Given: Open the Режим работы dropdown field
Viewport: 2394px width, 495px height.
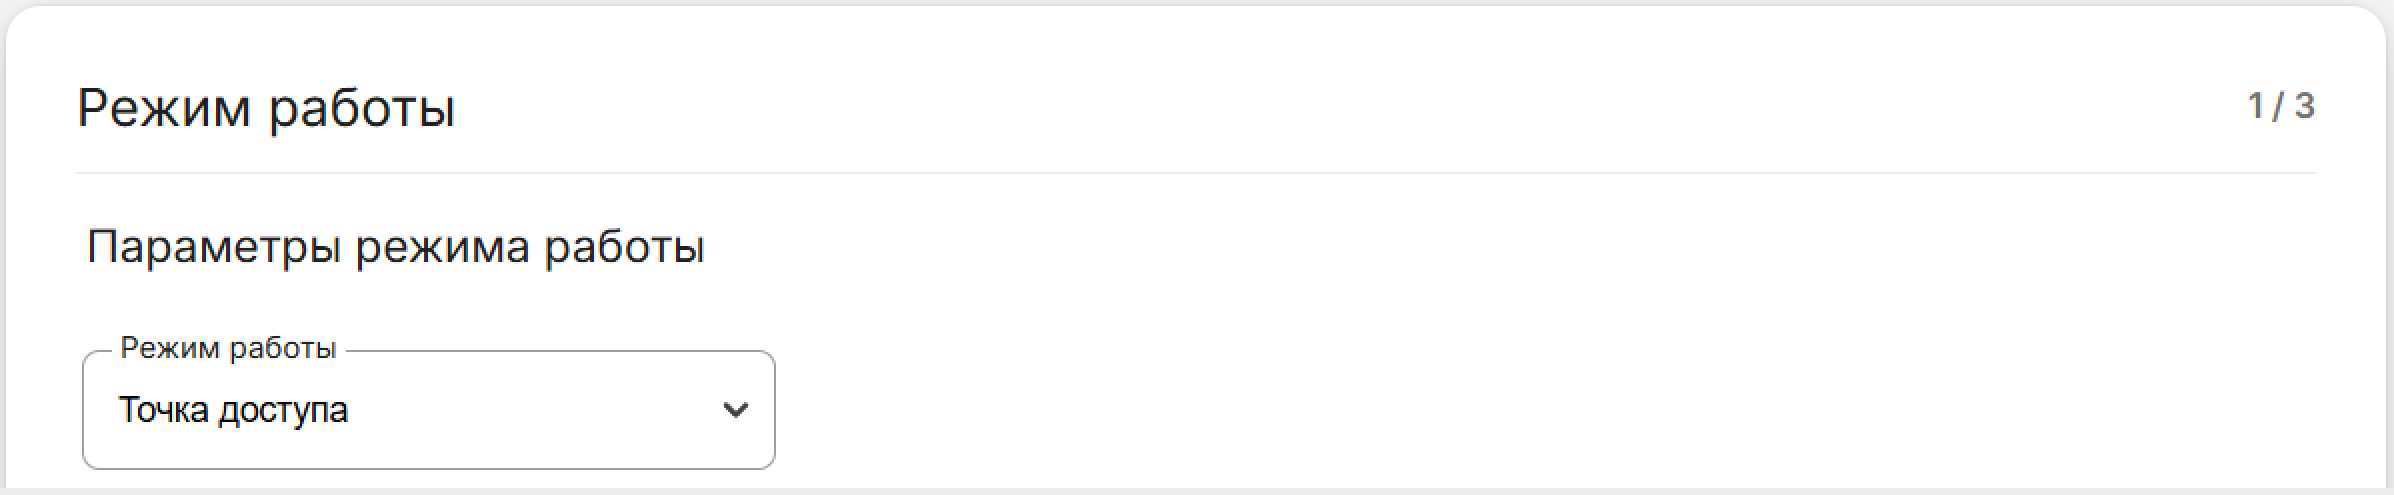Looking at the screenshot, I should [x=428, y=410].
